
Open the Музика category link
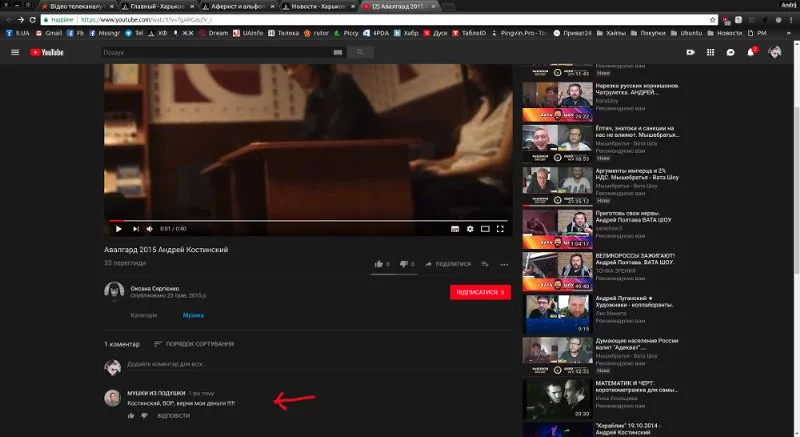(193, 315)
